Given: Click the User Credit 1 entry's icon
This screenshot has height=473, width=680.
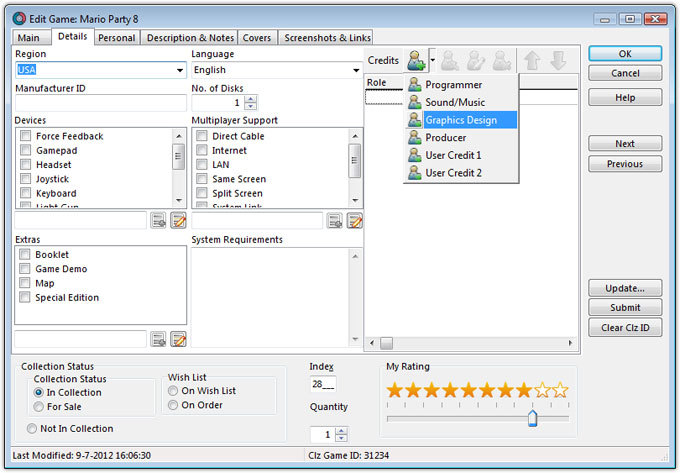Looking at the screenshot, I should point(415,155).
